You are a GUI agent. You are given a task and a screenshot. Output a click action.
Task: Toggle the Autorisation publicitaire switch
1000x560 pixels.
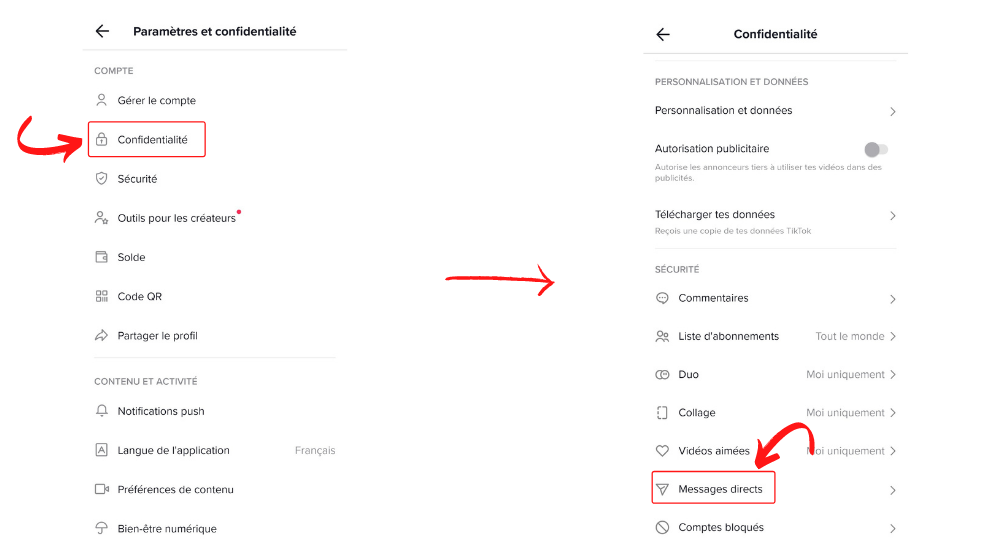[876, 149]
